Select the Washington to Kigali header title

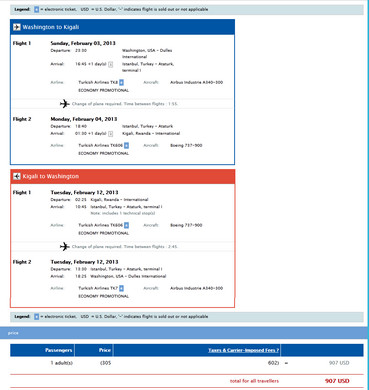[x=51, y=27]
